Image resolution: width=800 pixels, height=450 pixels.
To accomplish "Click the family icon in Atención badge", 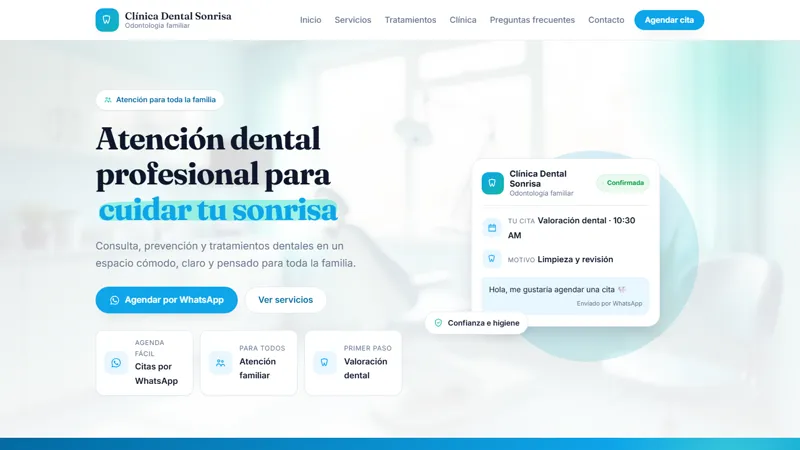I will pyautogui.click(x=108, y=100).
